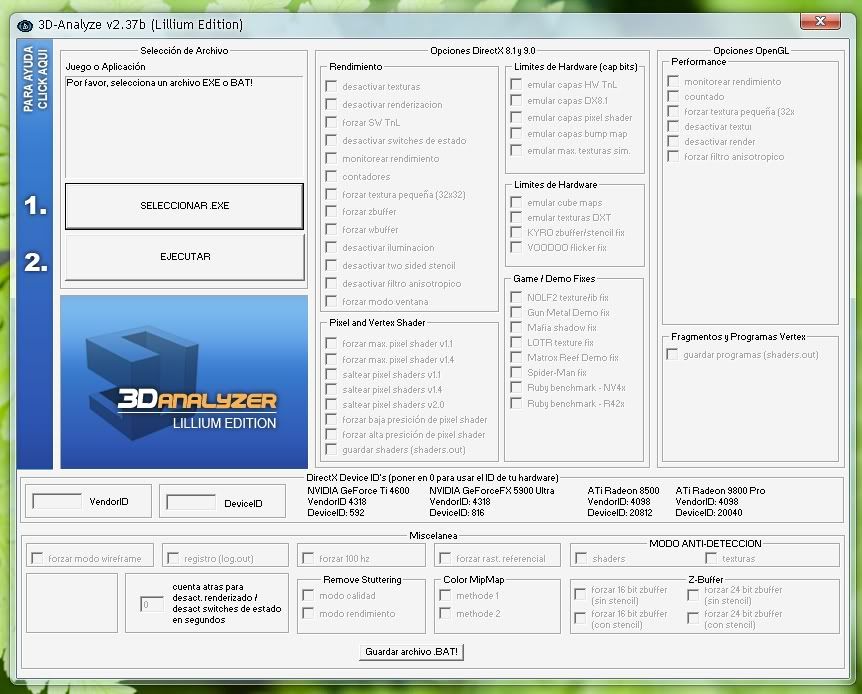
Task: Click the 3D Analyzer Lillium Edition logo
Action: click(184, 382)
